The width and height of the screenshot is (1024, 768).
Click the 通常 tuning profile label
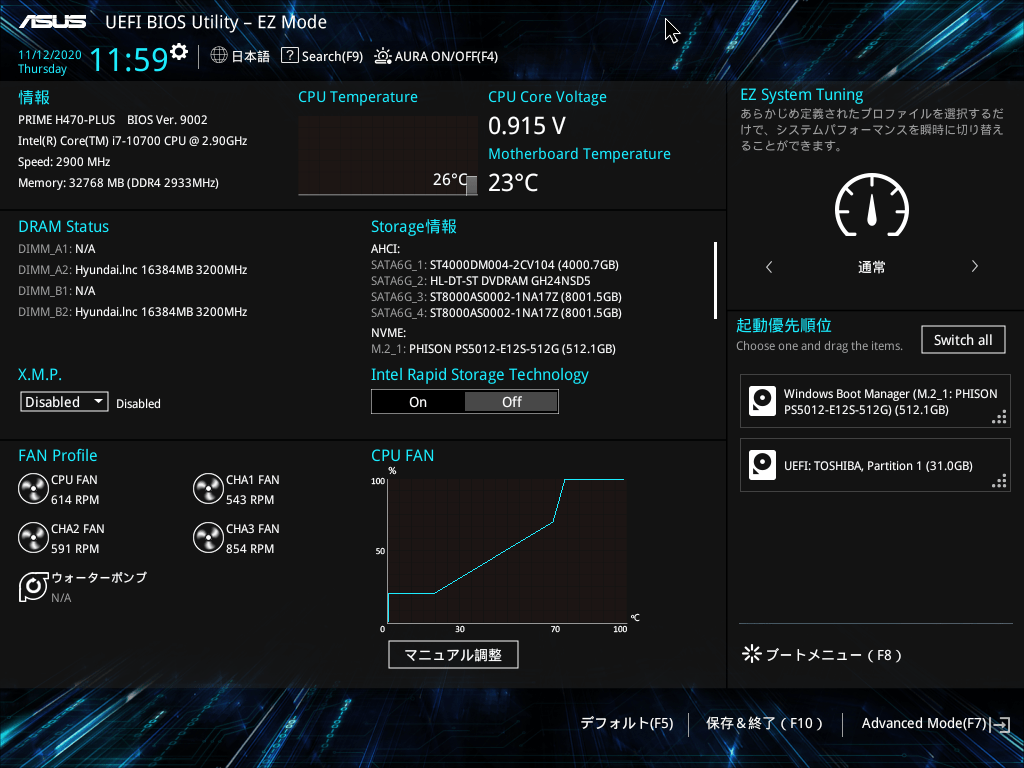pos(872,267)
